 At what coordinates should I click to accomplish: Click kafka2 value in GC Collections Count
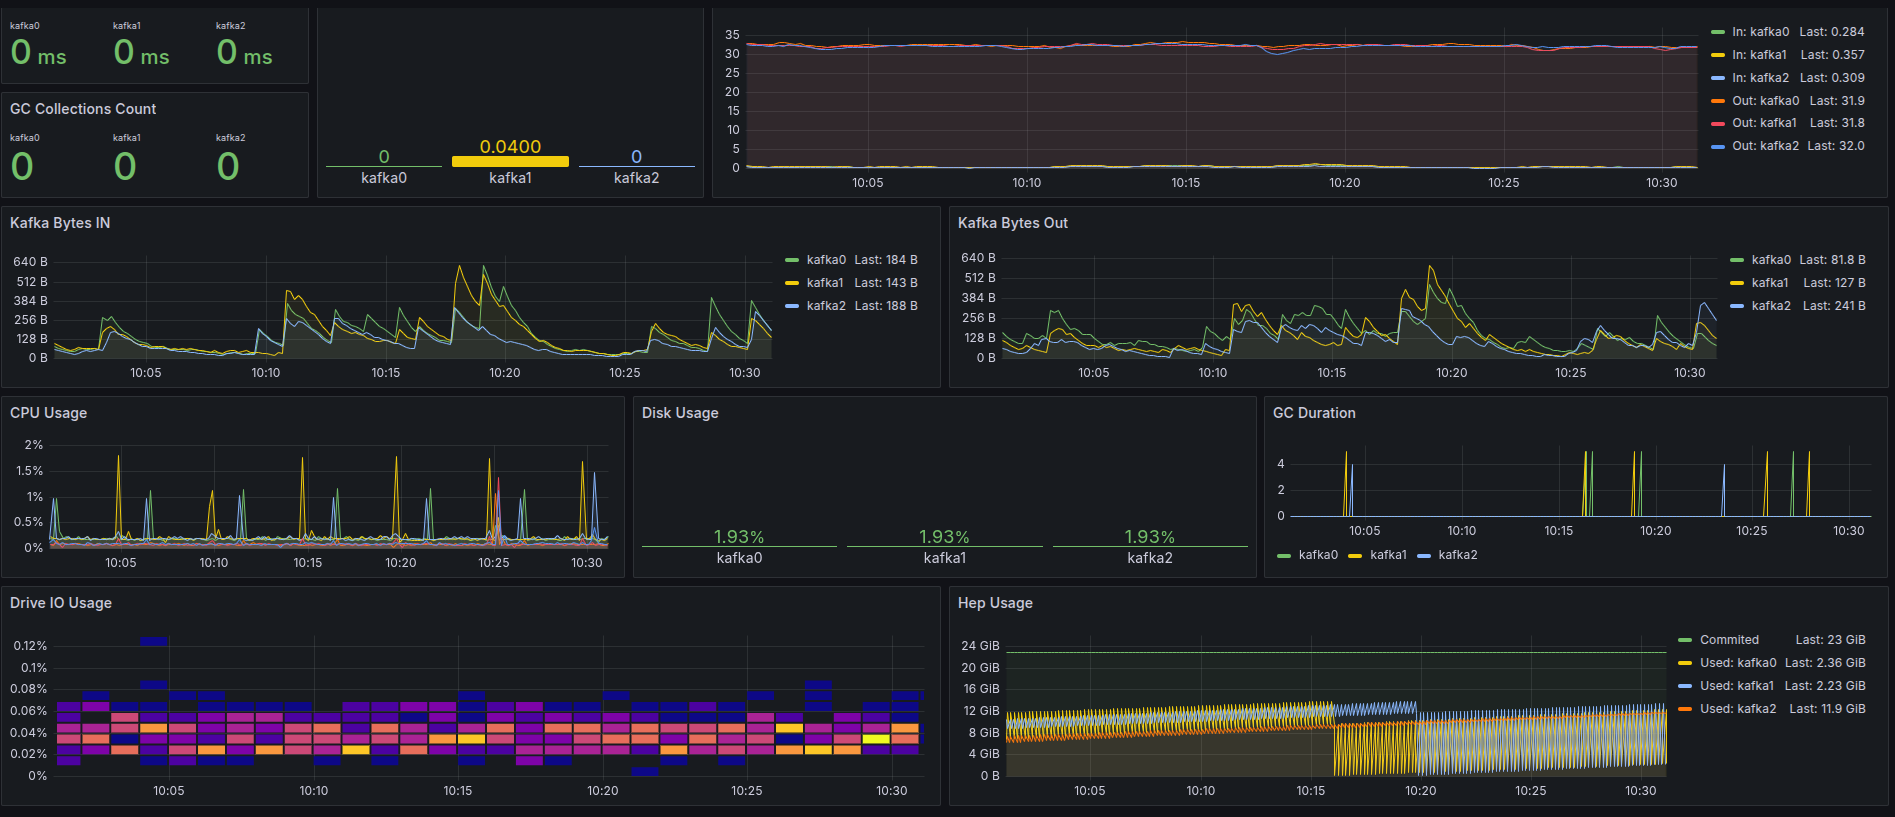(228, 166)
